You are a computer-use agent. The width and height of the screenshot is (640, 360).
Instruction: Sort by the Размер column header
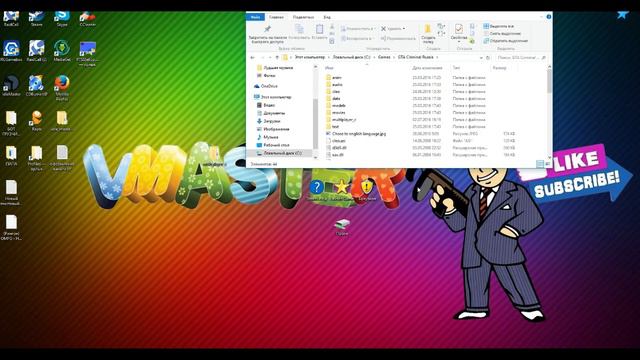(x=499, y=68)
